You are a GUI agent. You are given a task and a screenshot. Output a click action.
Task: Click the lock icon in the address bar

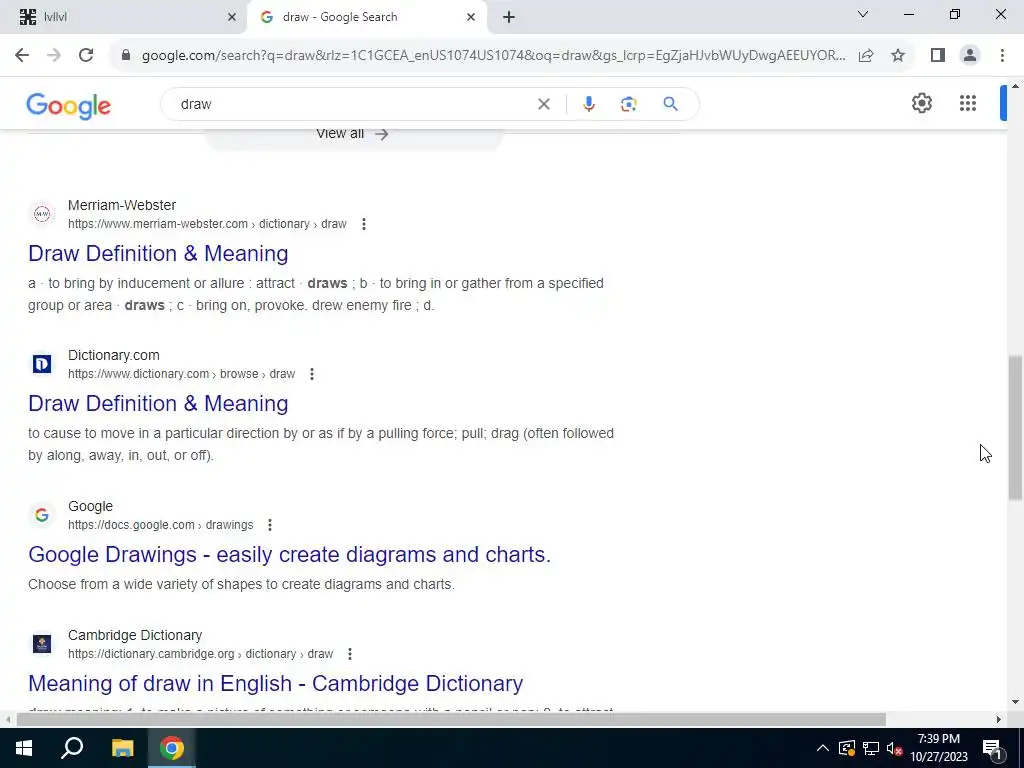[126, 55]
